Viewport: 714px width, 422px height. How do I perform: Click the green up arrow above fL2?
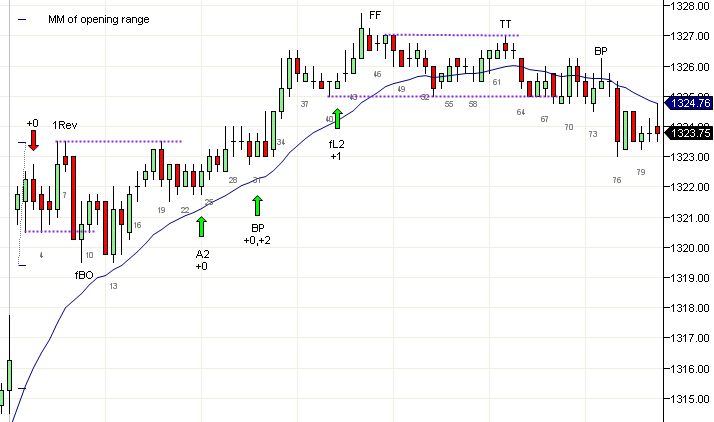coord(337,118)
